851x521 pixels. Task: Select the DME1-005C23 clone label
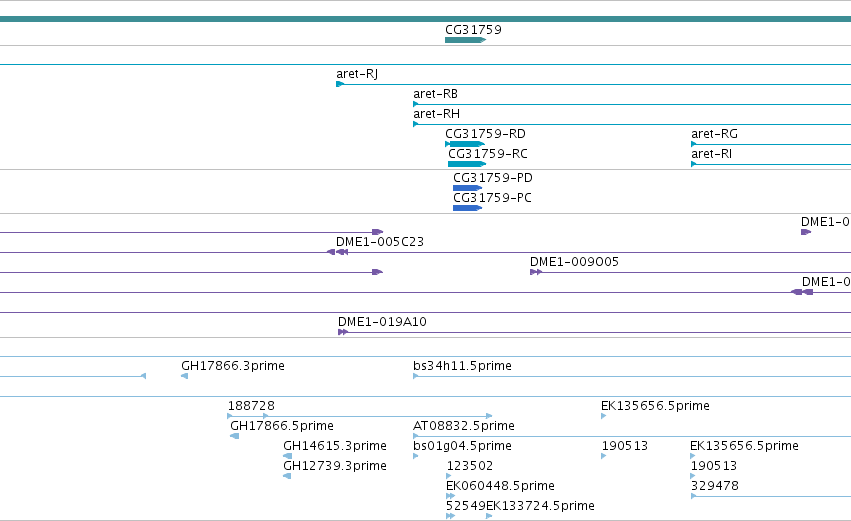(380, 242)
